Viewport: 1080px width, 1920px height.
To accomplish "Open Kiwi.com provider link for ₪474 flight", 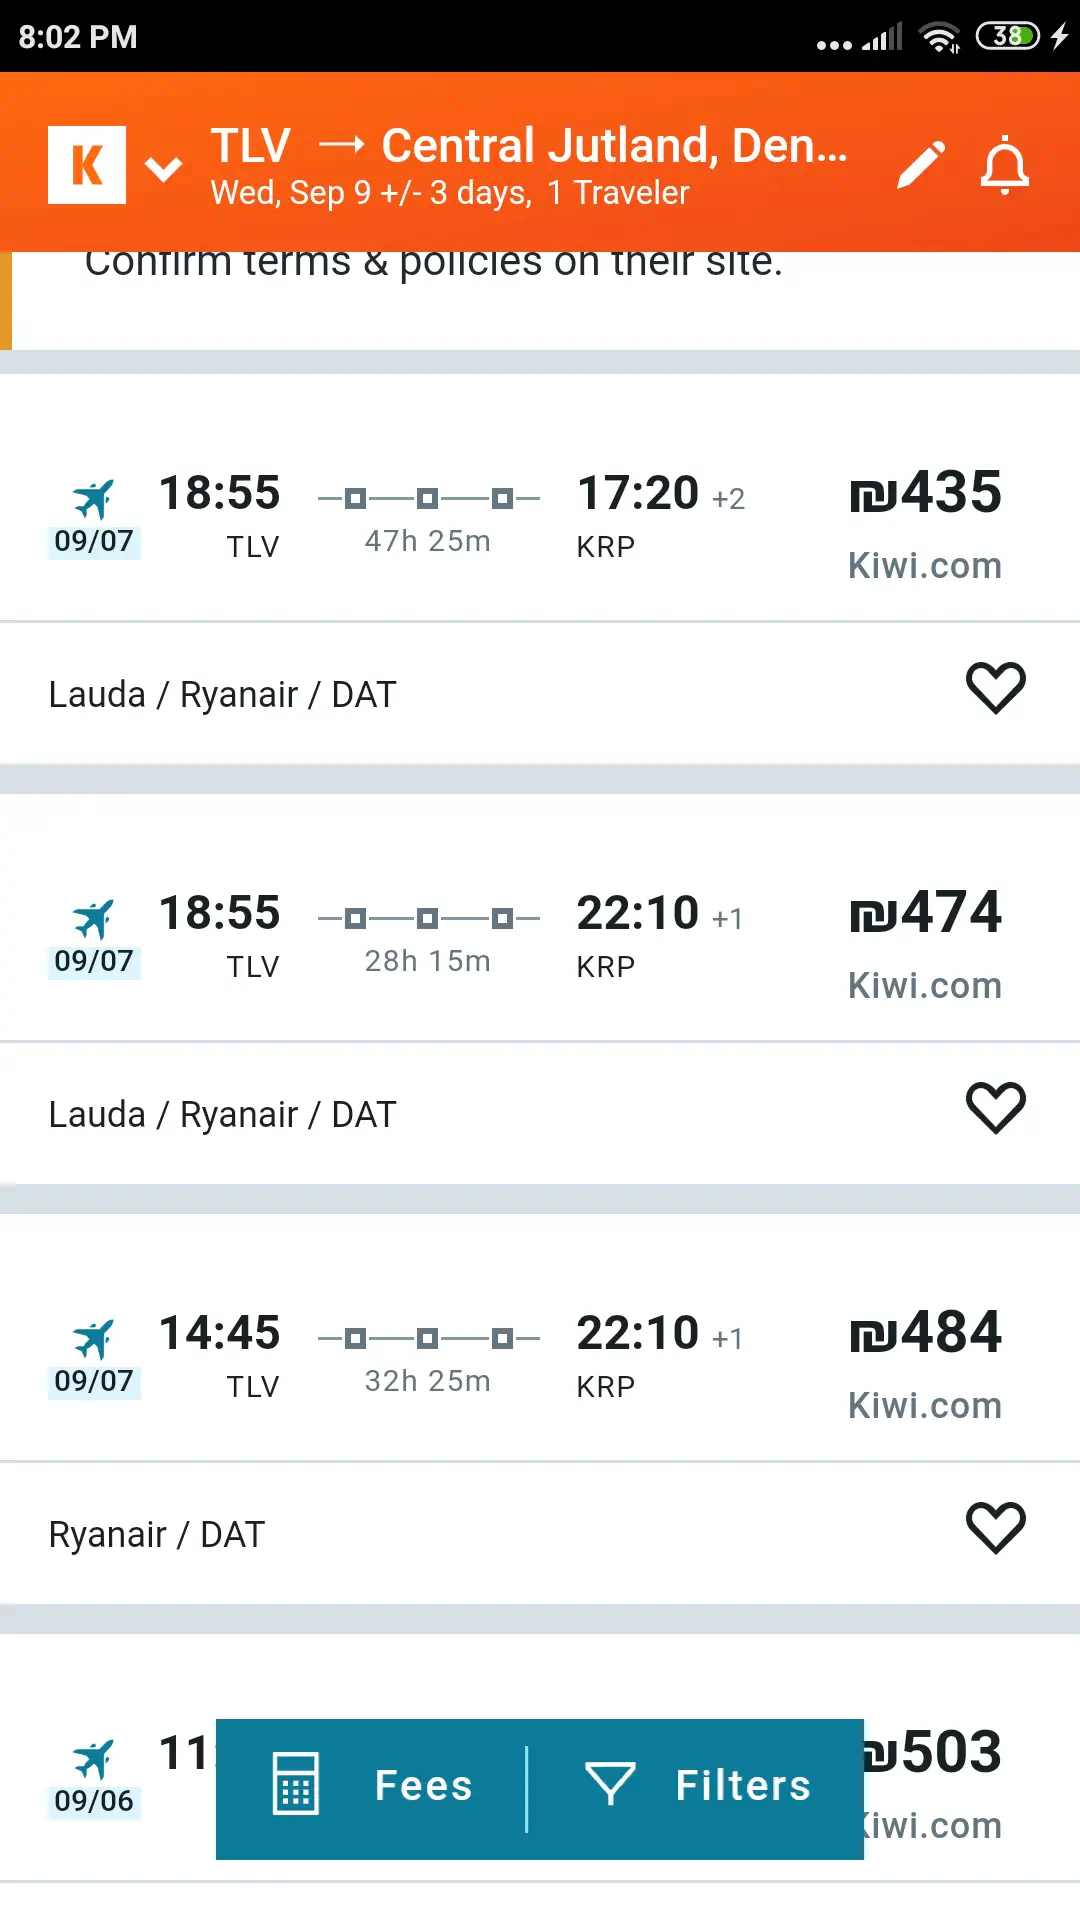I will pyautogui.click(x=925, y=986).
